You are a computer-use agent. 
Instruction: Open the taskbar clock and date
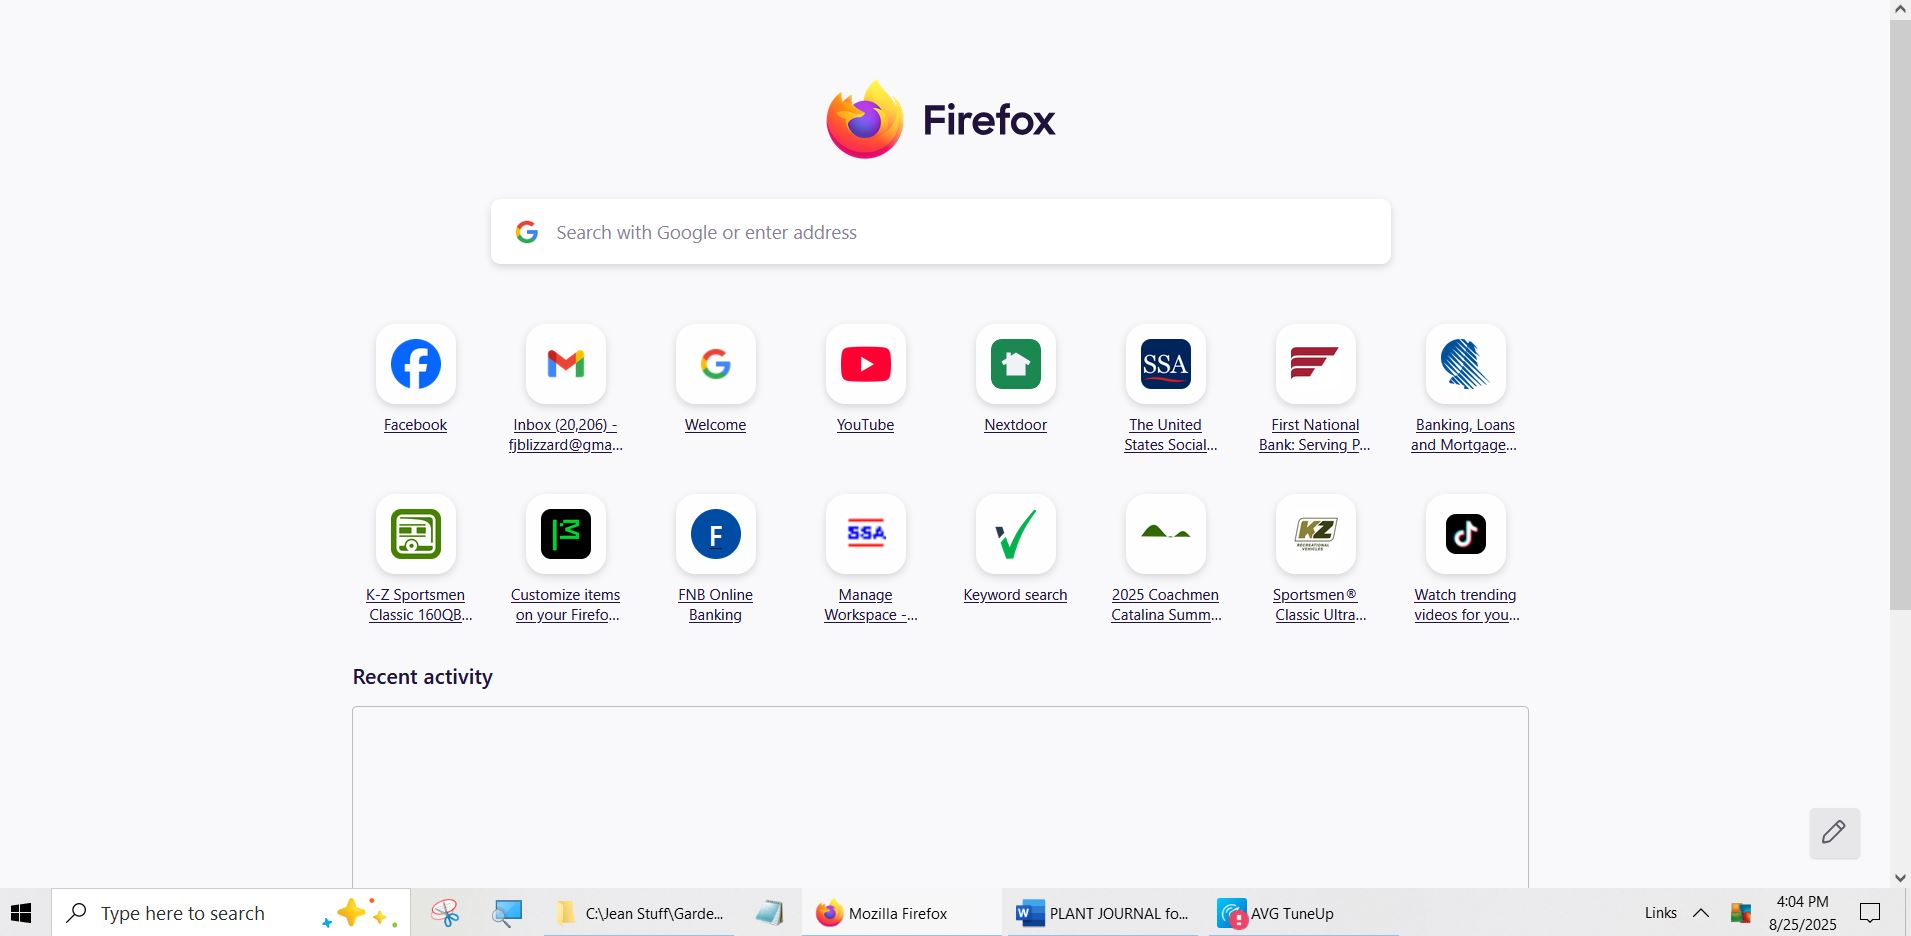(x=1803, y=913)
